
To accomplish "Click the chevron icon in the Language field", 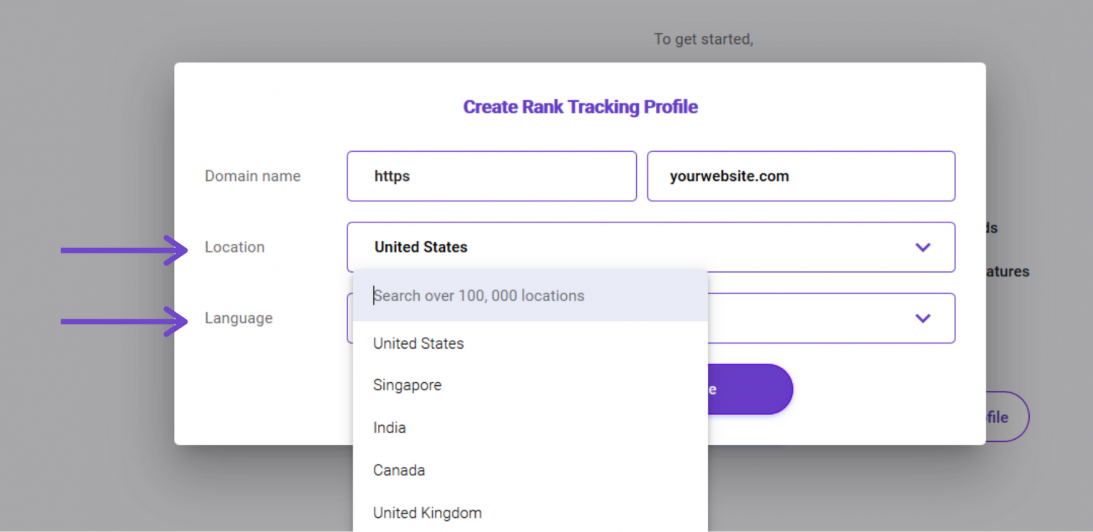I will click(x=923, y=318).
